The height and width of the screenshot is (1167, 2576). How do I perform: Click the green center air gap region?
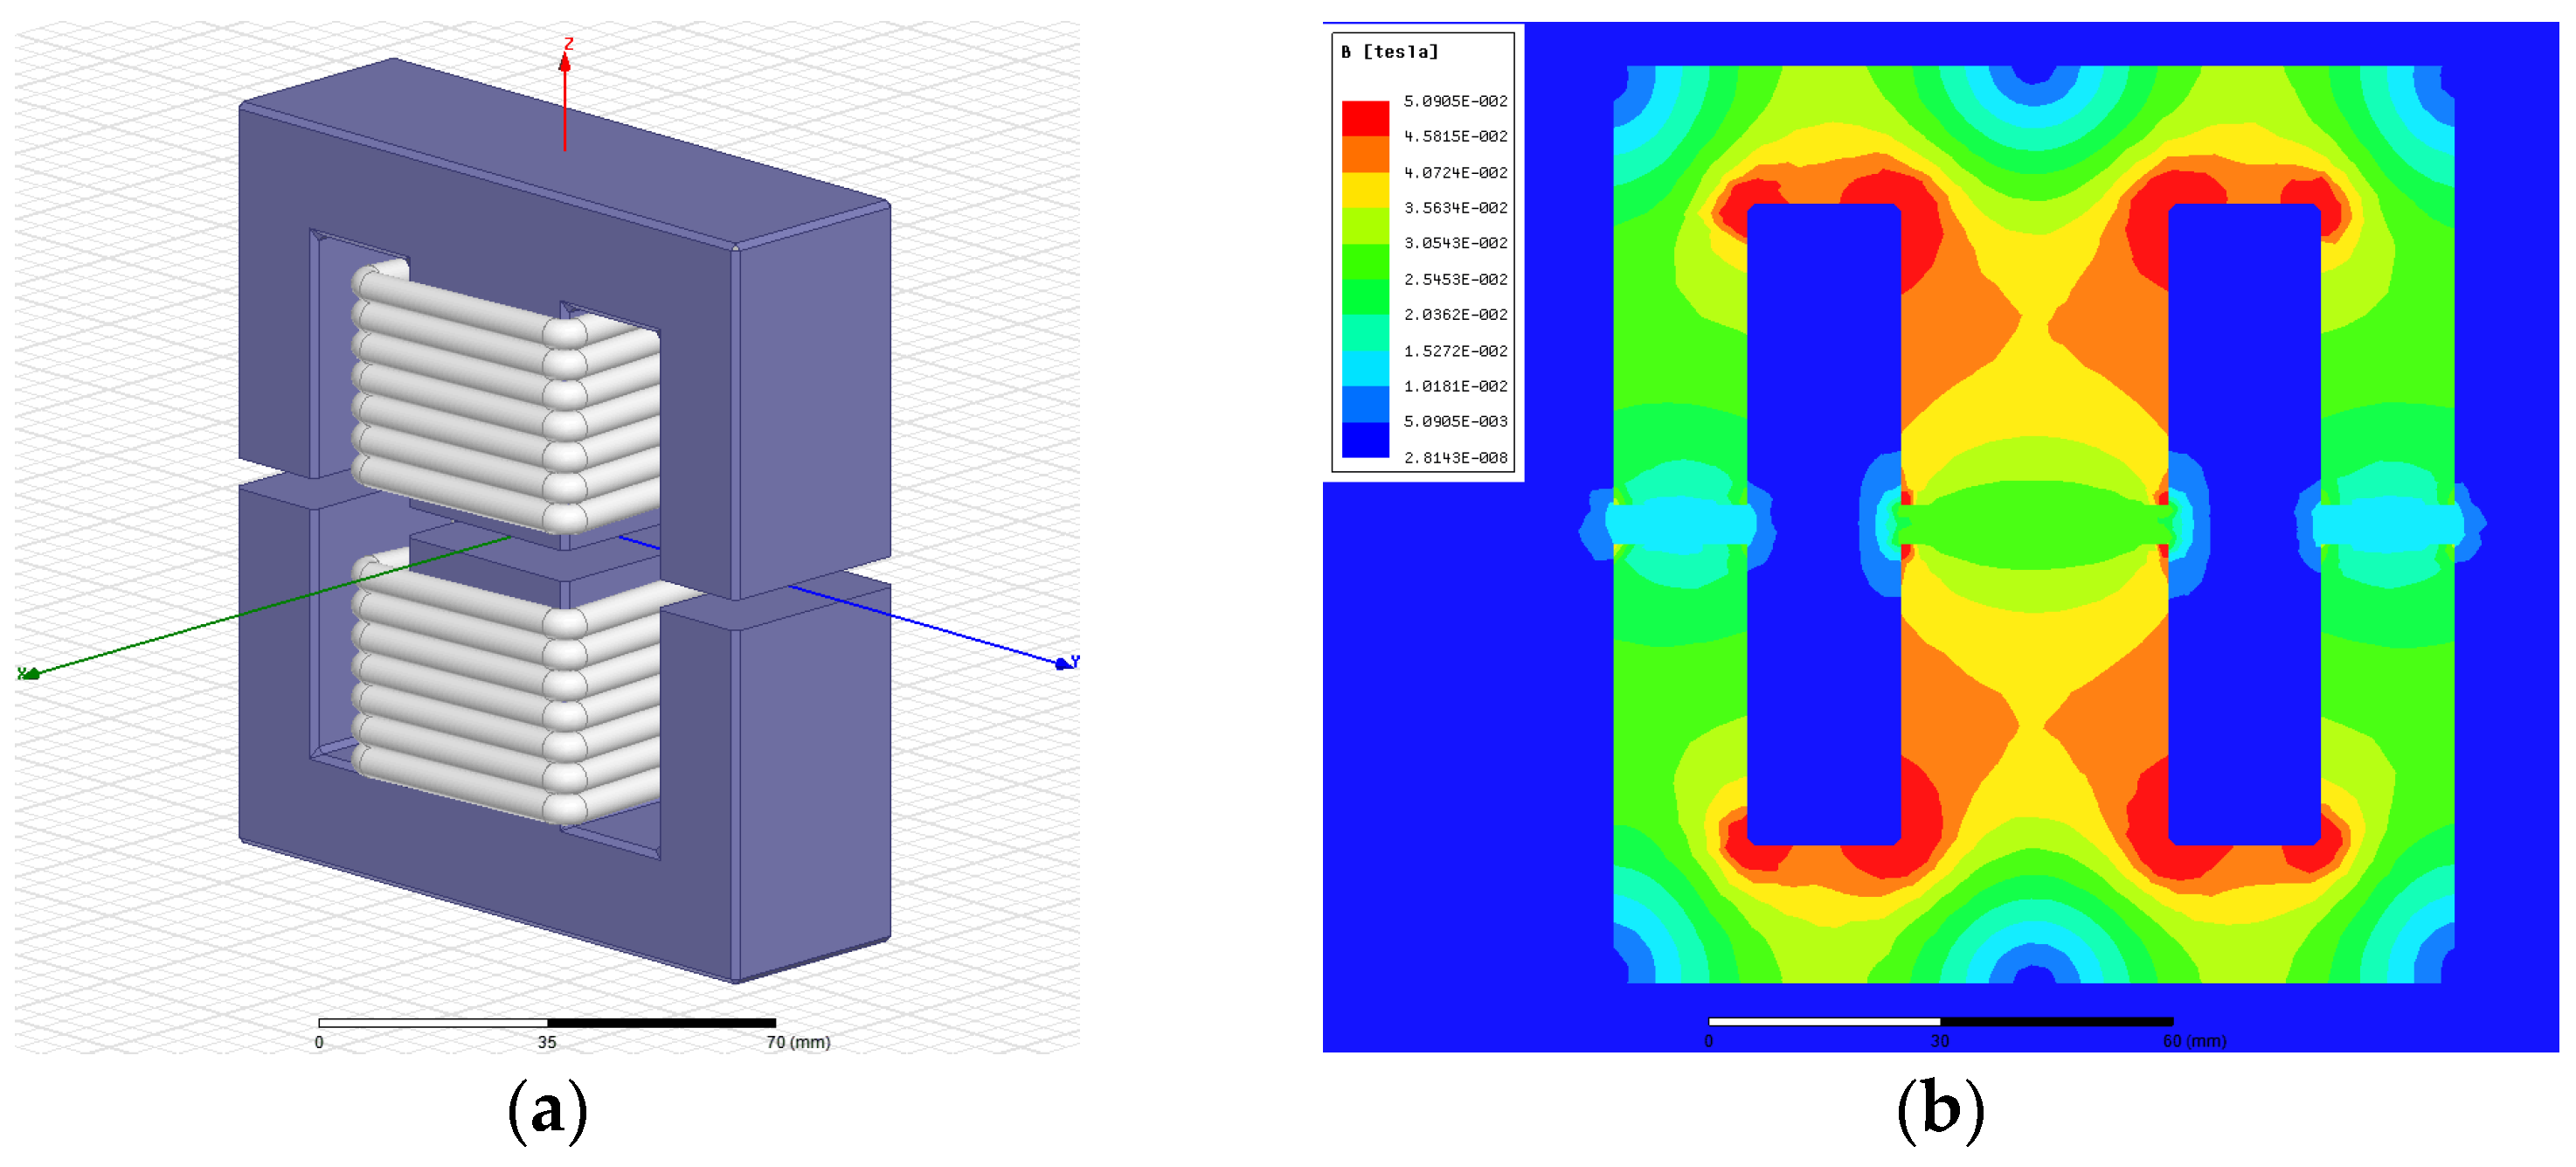tap(2035, 525)
